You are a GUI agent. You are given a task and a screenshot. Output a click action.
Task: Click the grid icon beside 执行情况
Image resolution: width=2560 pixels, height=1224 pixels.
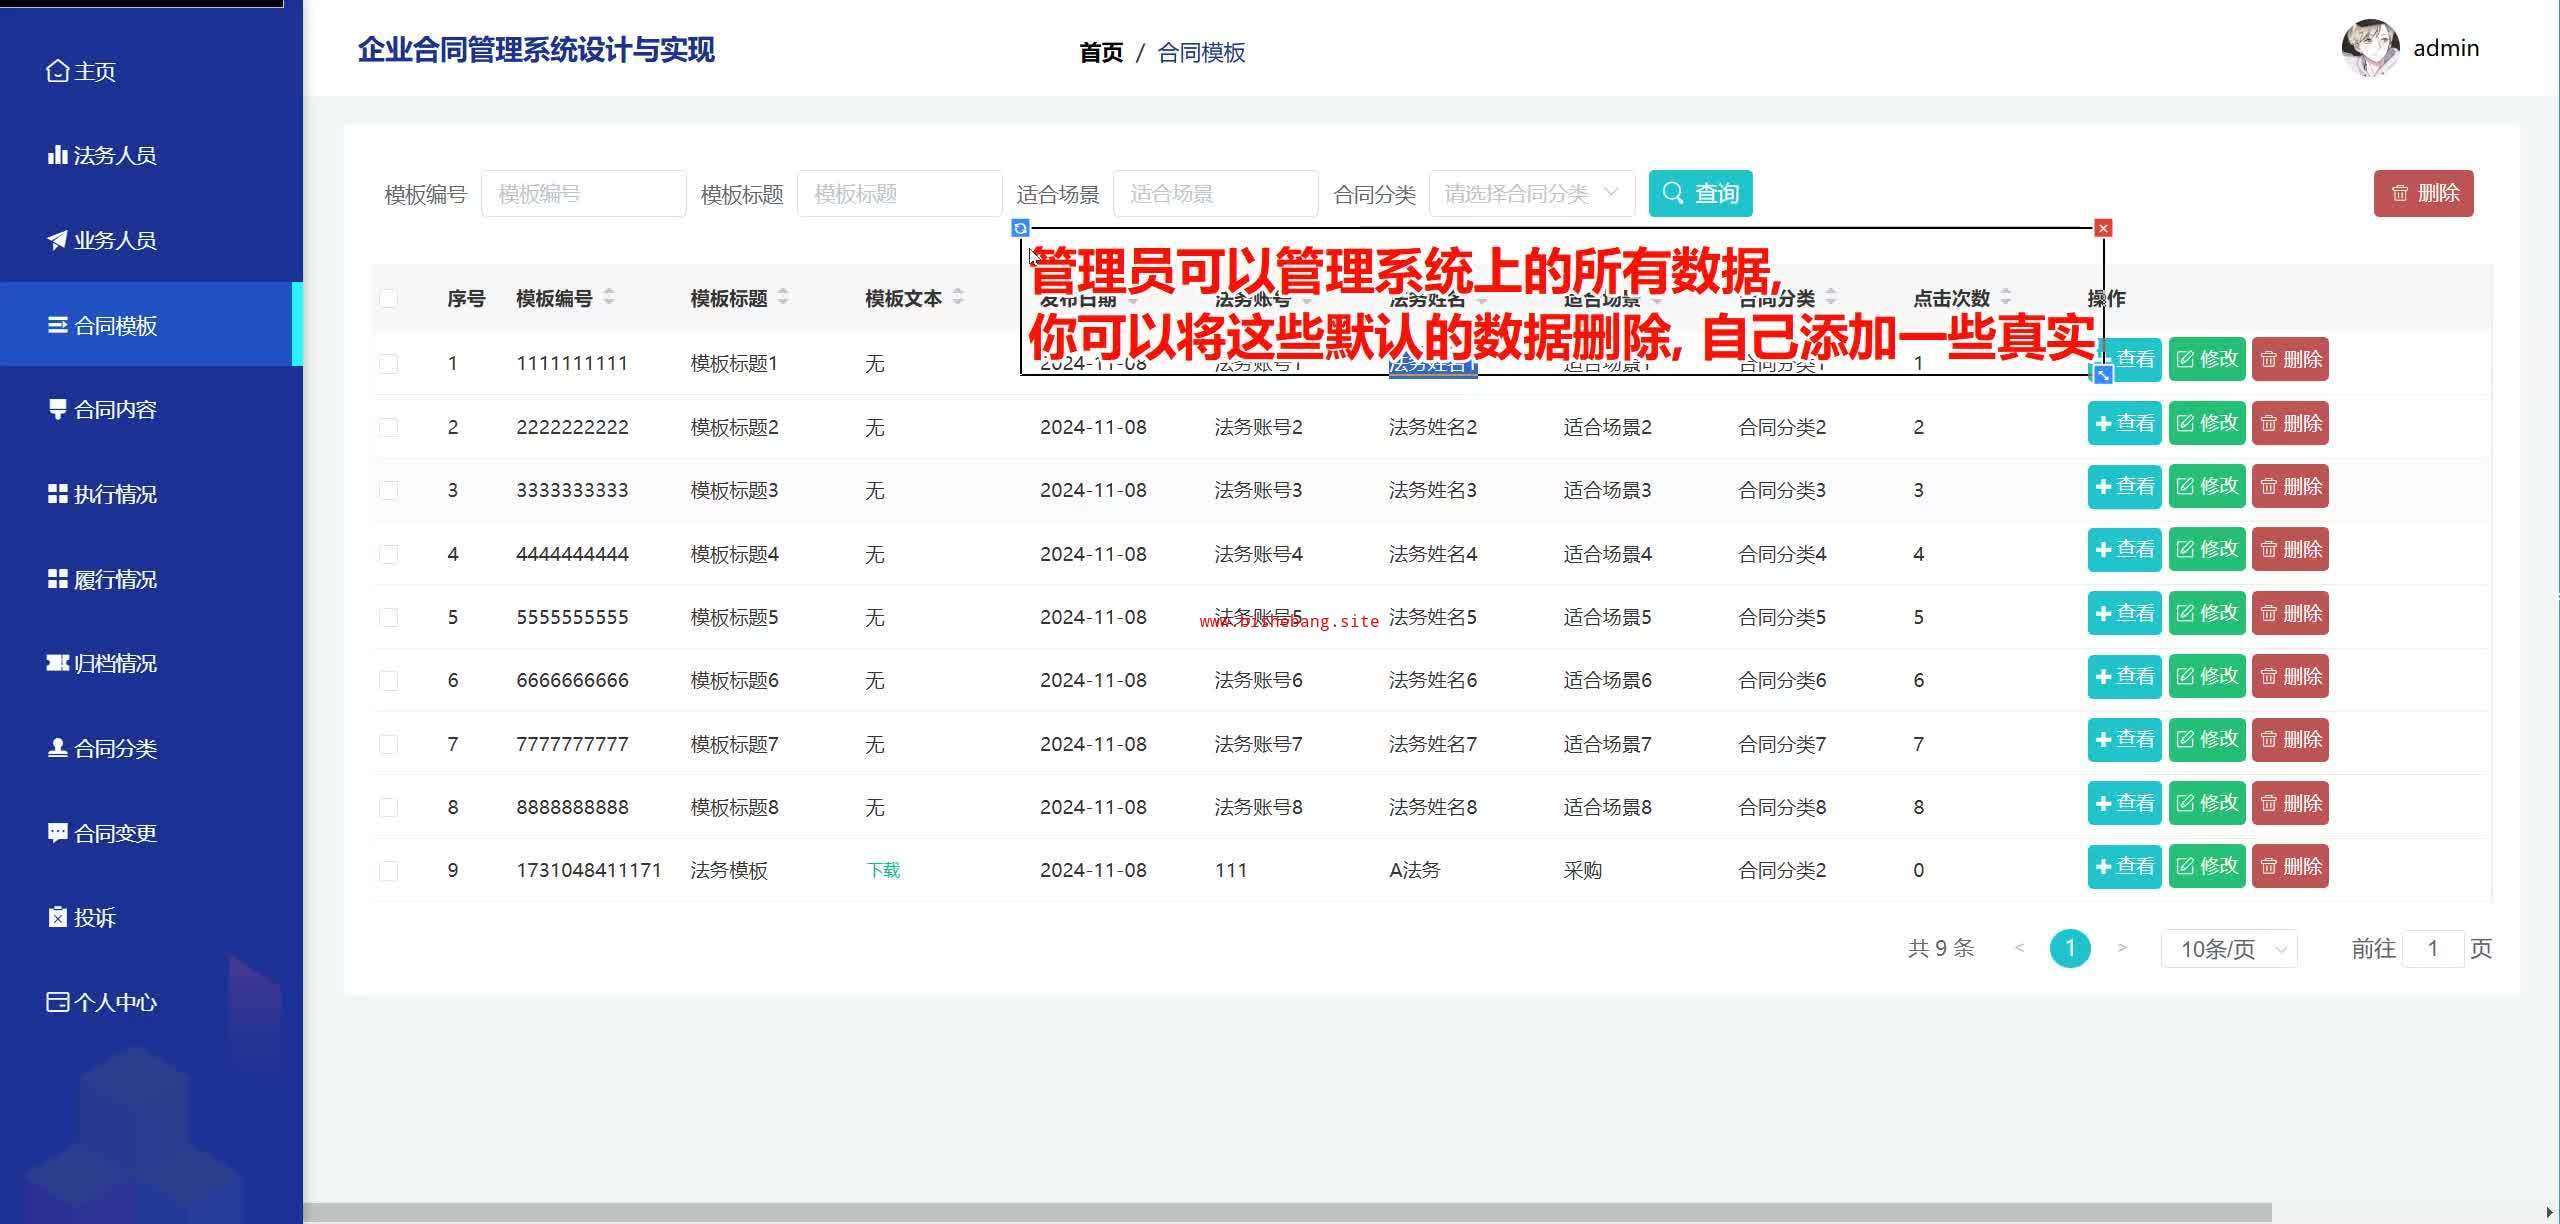tap(57, 494)
